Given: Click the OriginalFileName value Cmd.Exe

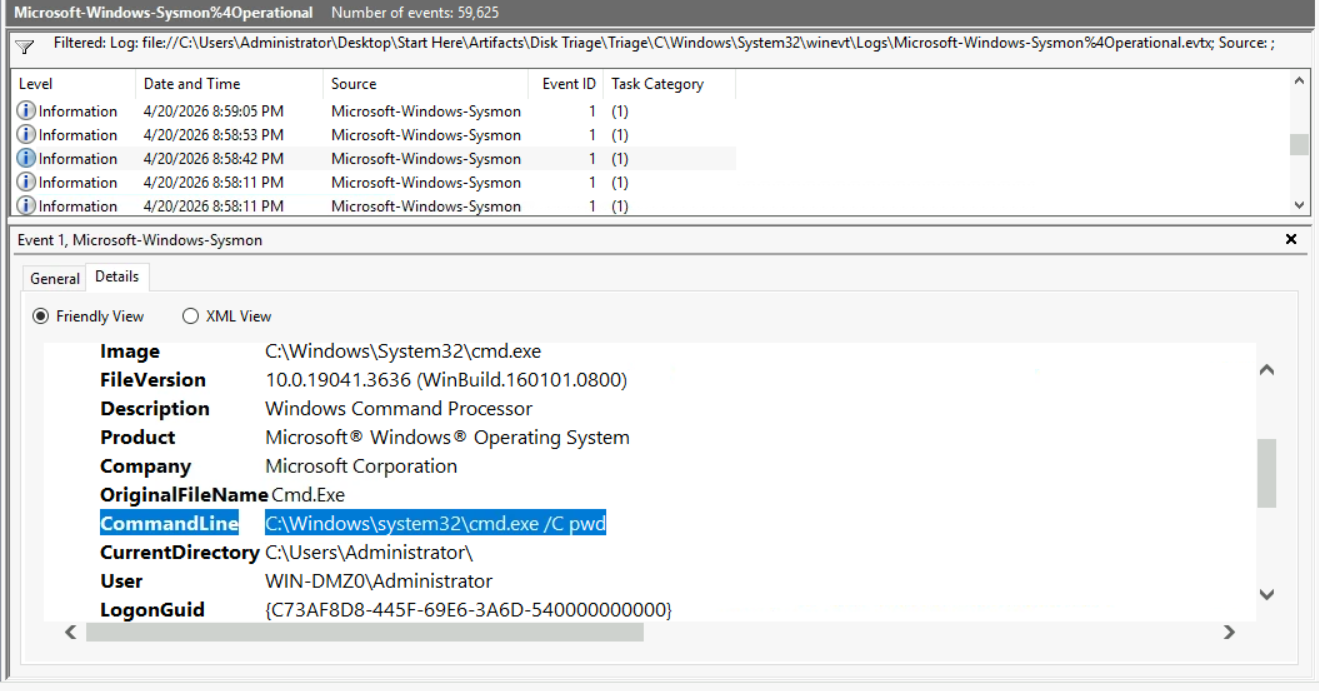Looking at the screenshot, I should (308, 495).
